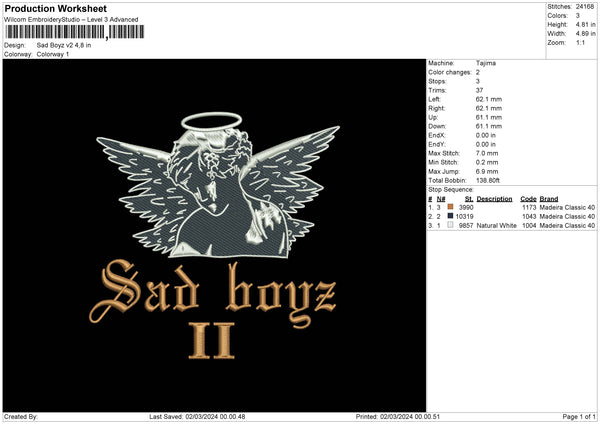600x424 pixels.
Task: Select the stop sequence row with code 1173
Action: [x=512, y=207]
